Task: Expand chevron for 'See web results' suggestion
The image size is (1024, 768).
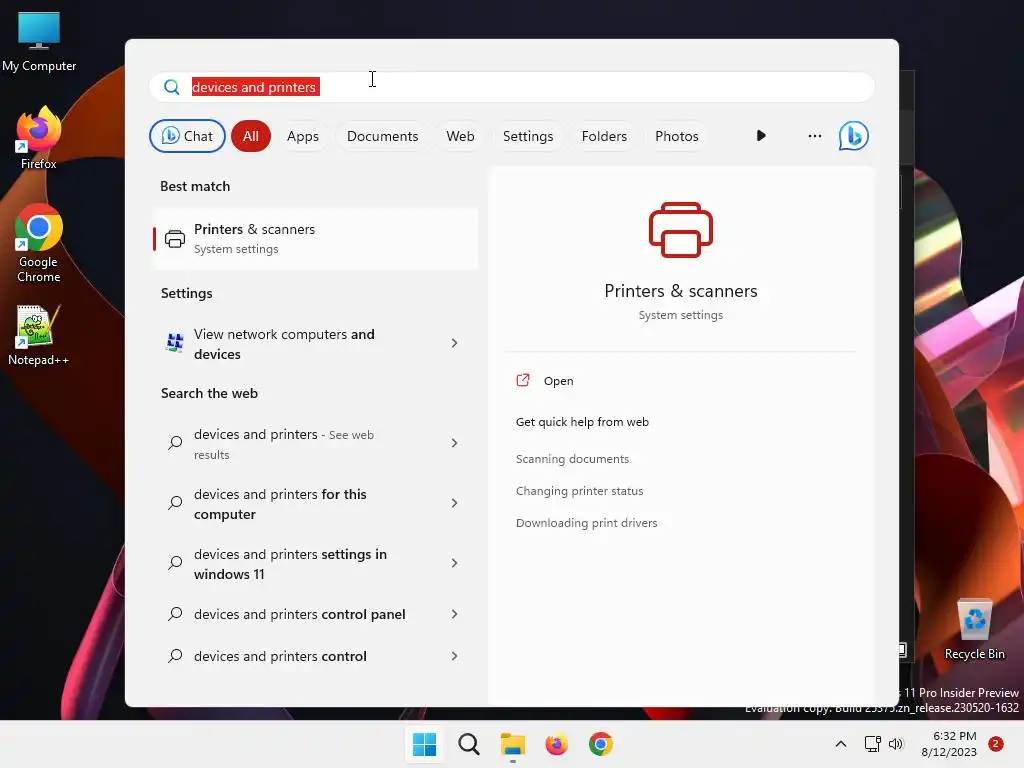Action: [x=455, y=443]
